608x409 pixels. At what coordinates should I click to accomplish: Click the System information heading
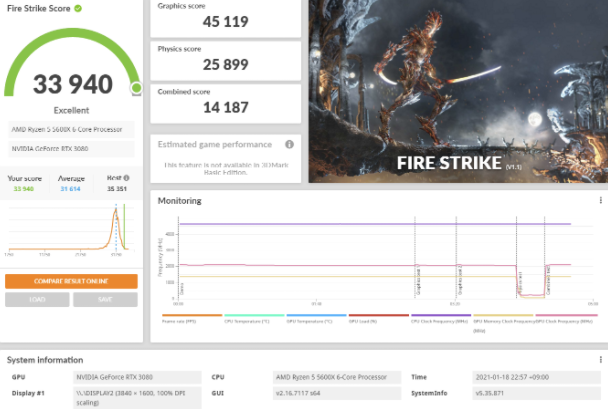tap(45, 360)
